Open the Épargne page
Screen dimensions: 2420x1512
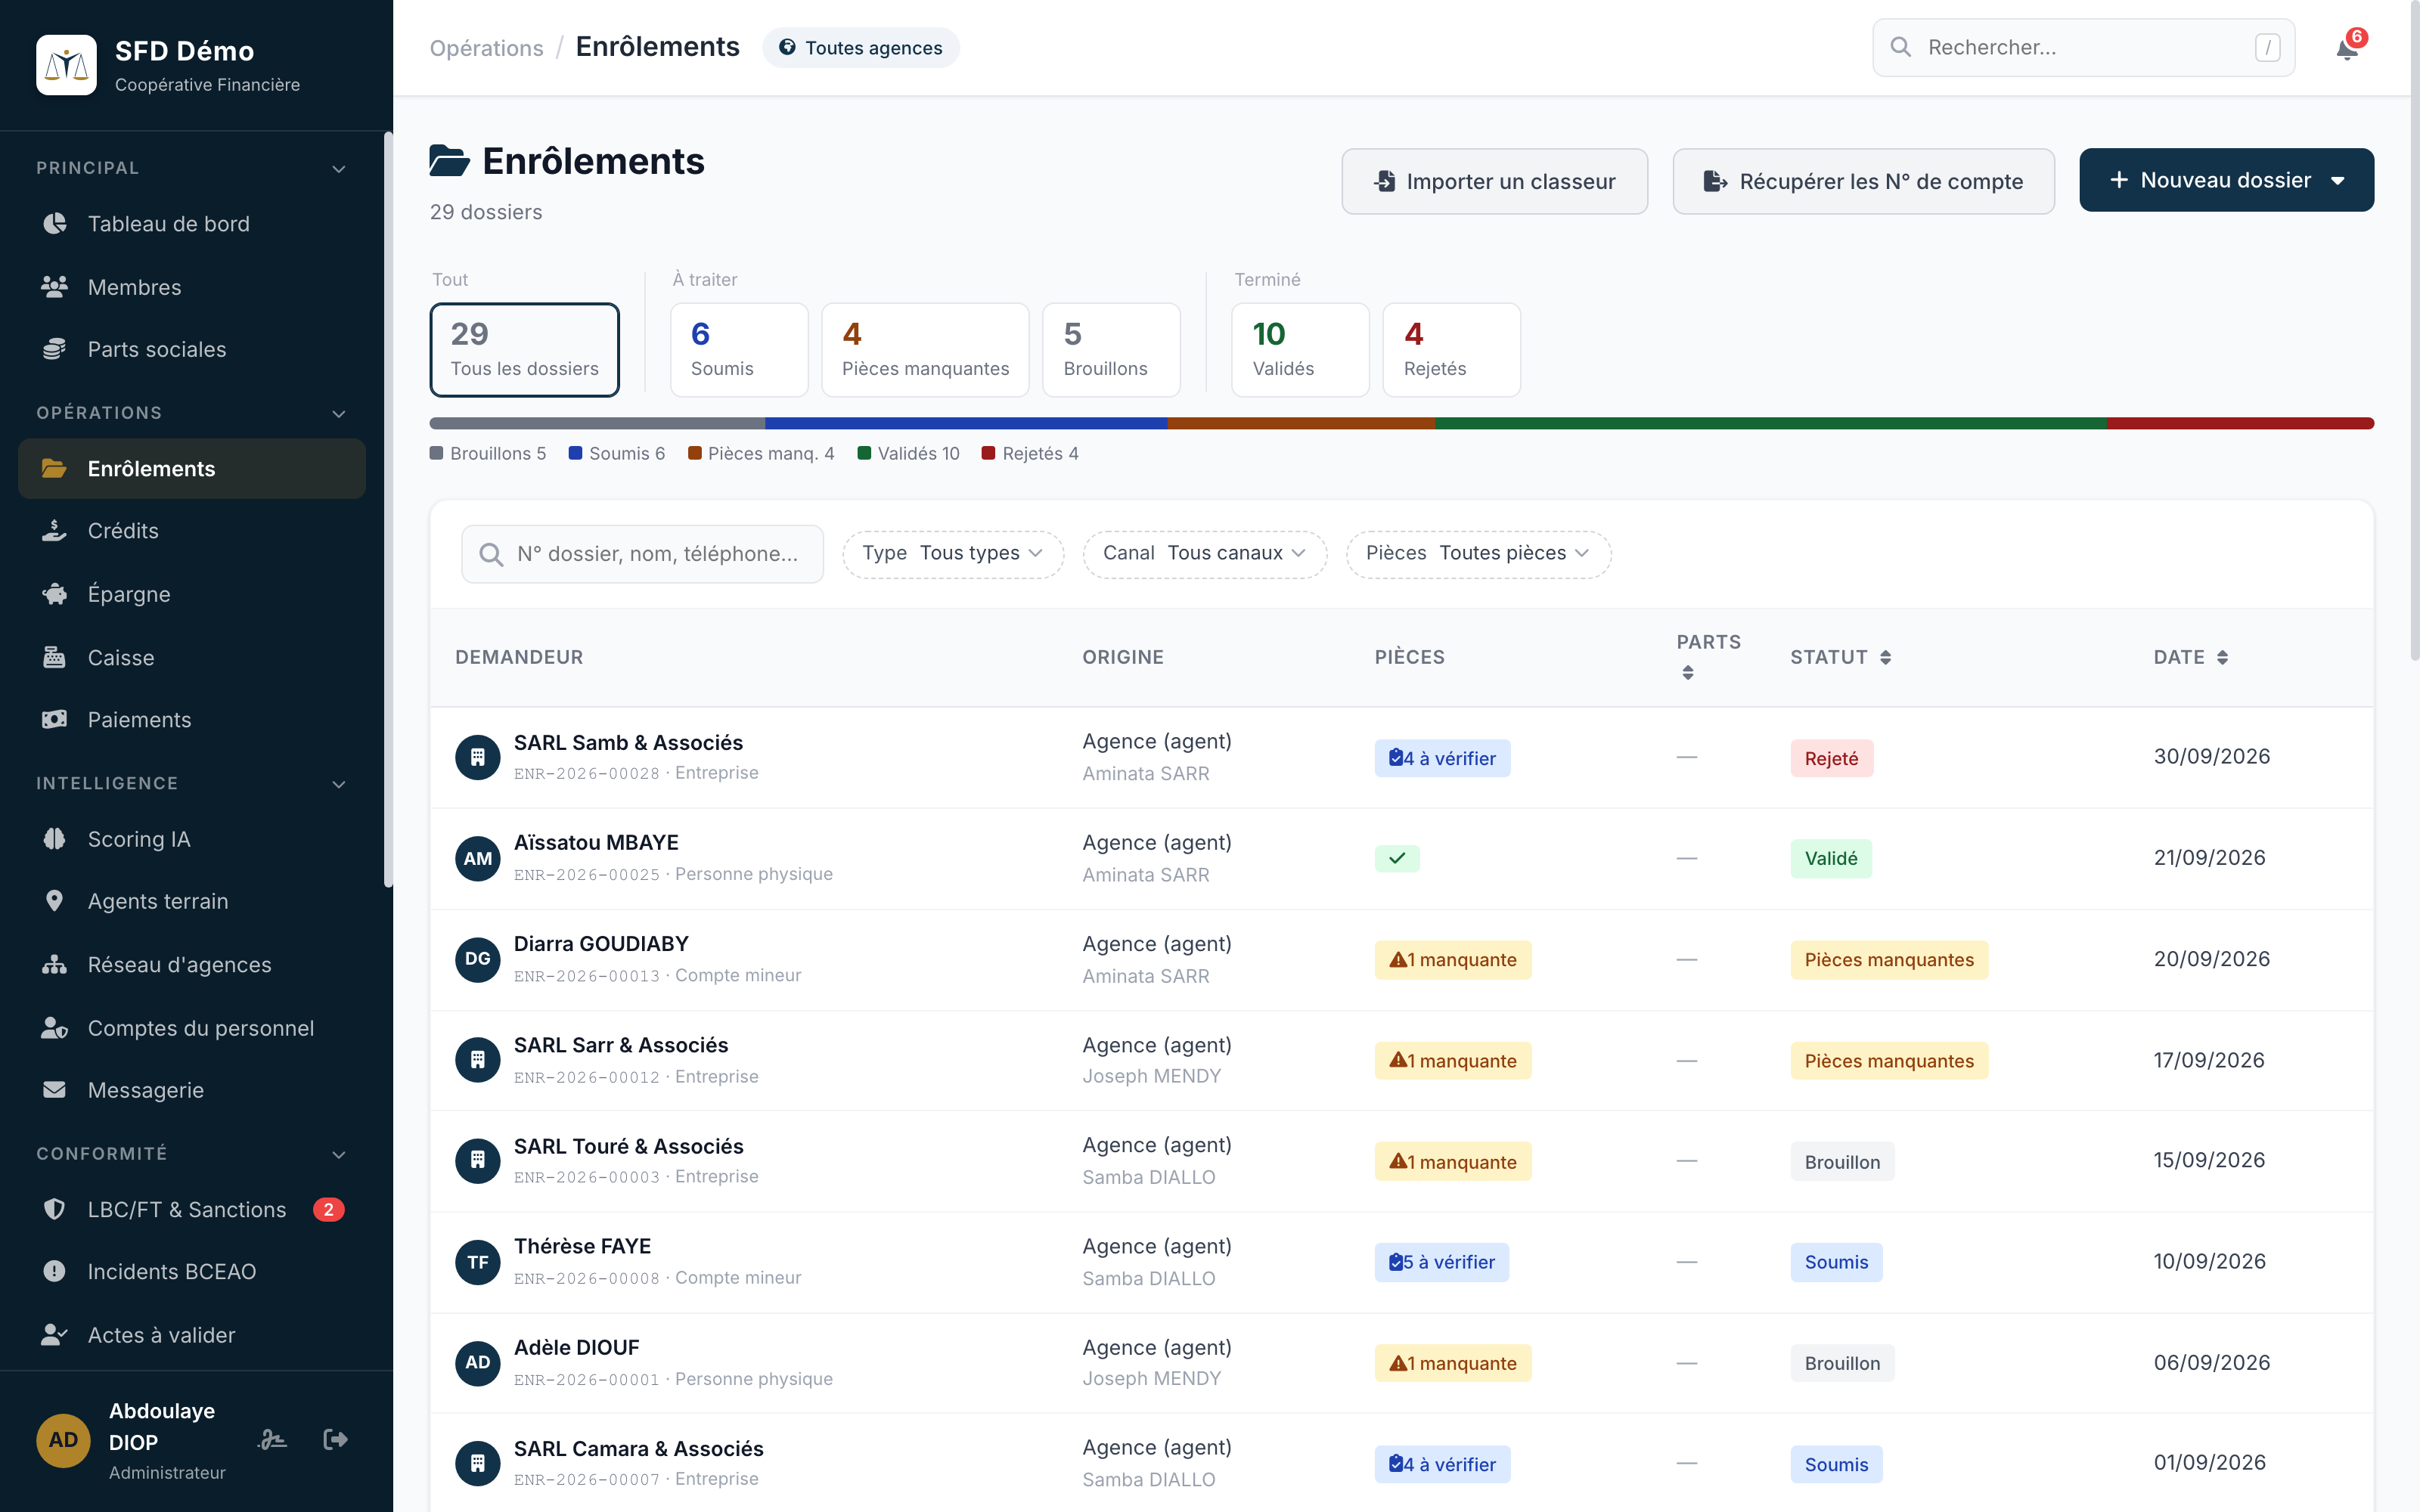pos(192,594)
